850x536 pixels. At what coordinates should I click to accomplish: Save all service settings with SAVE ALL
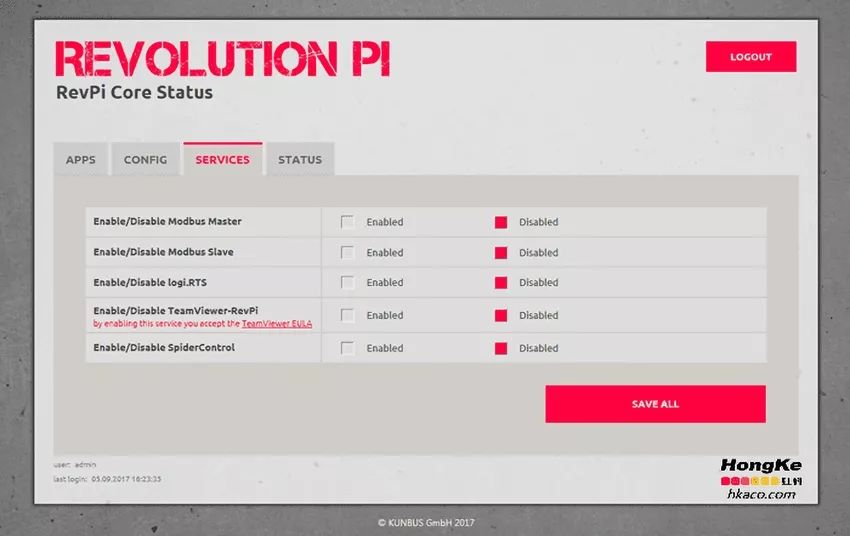[x=655, y=404]
